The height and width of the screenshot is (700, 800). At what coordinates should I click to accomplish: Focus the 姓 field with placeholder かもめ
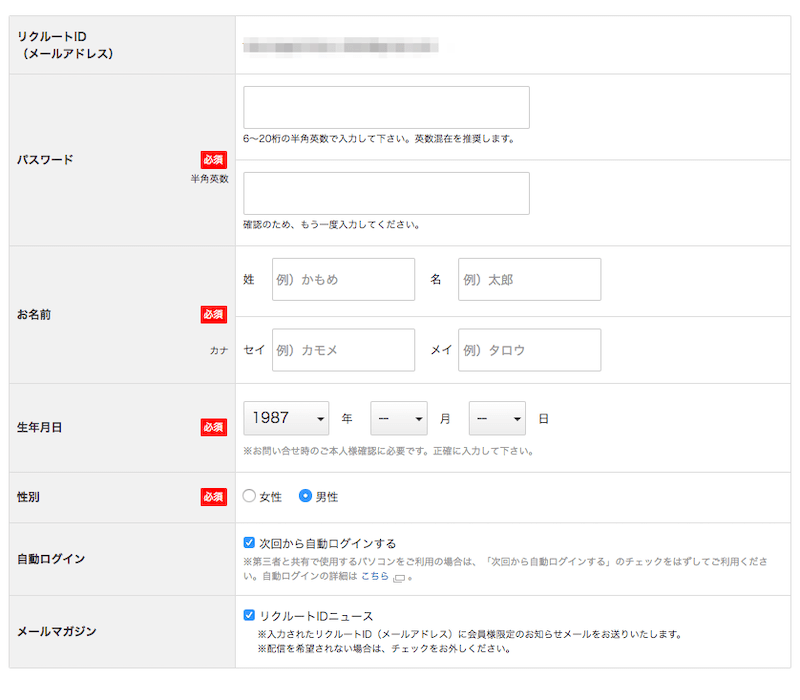point(343,280)
